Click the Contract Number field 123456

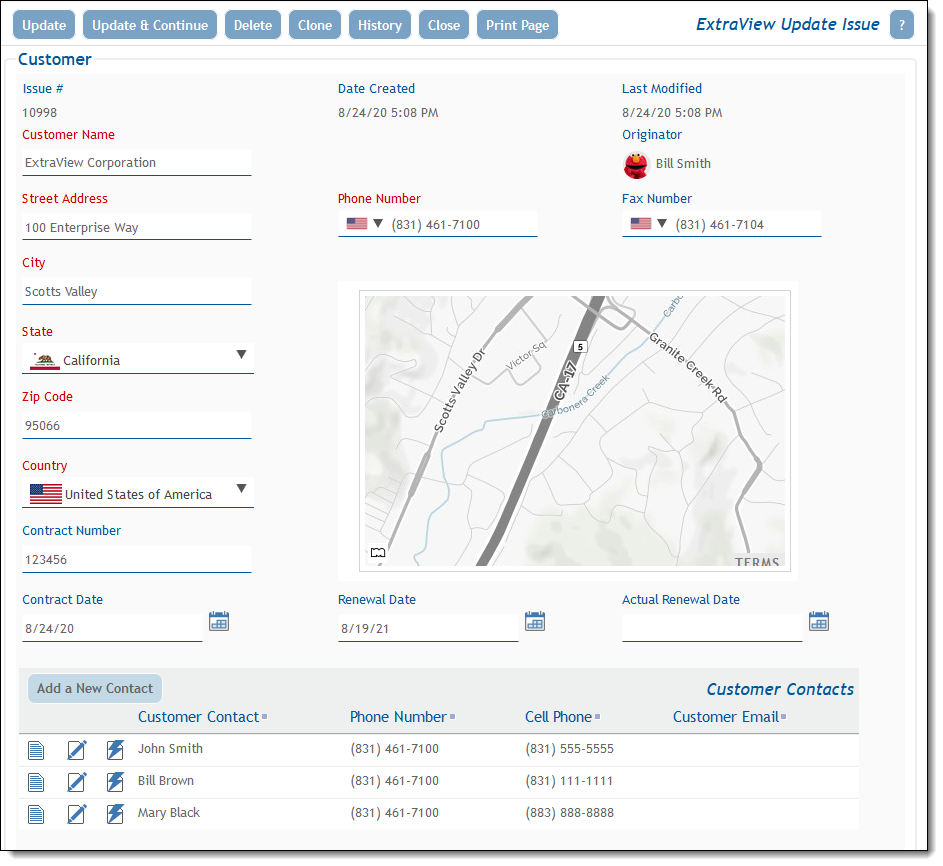[137, 560]
